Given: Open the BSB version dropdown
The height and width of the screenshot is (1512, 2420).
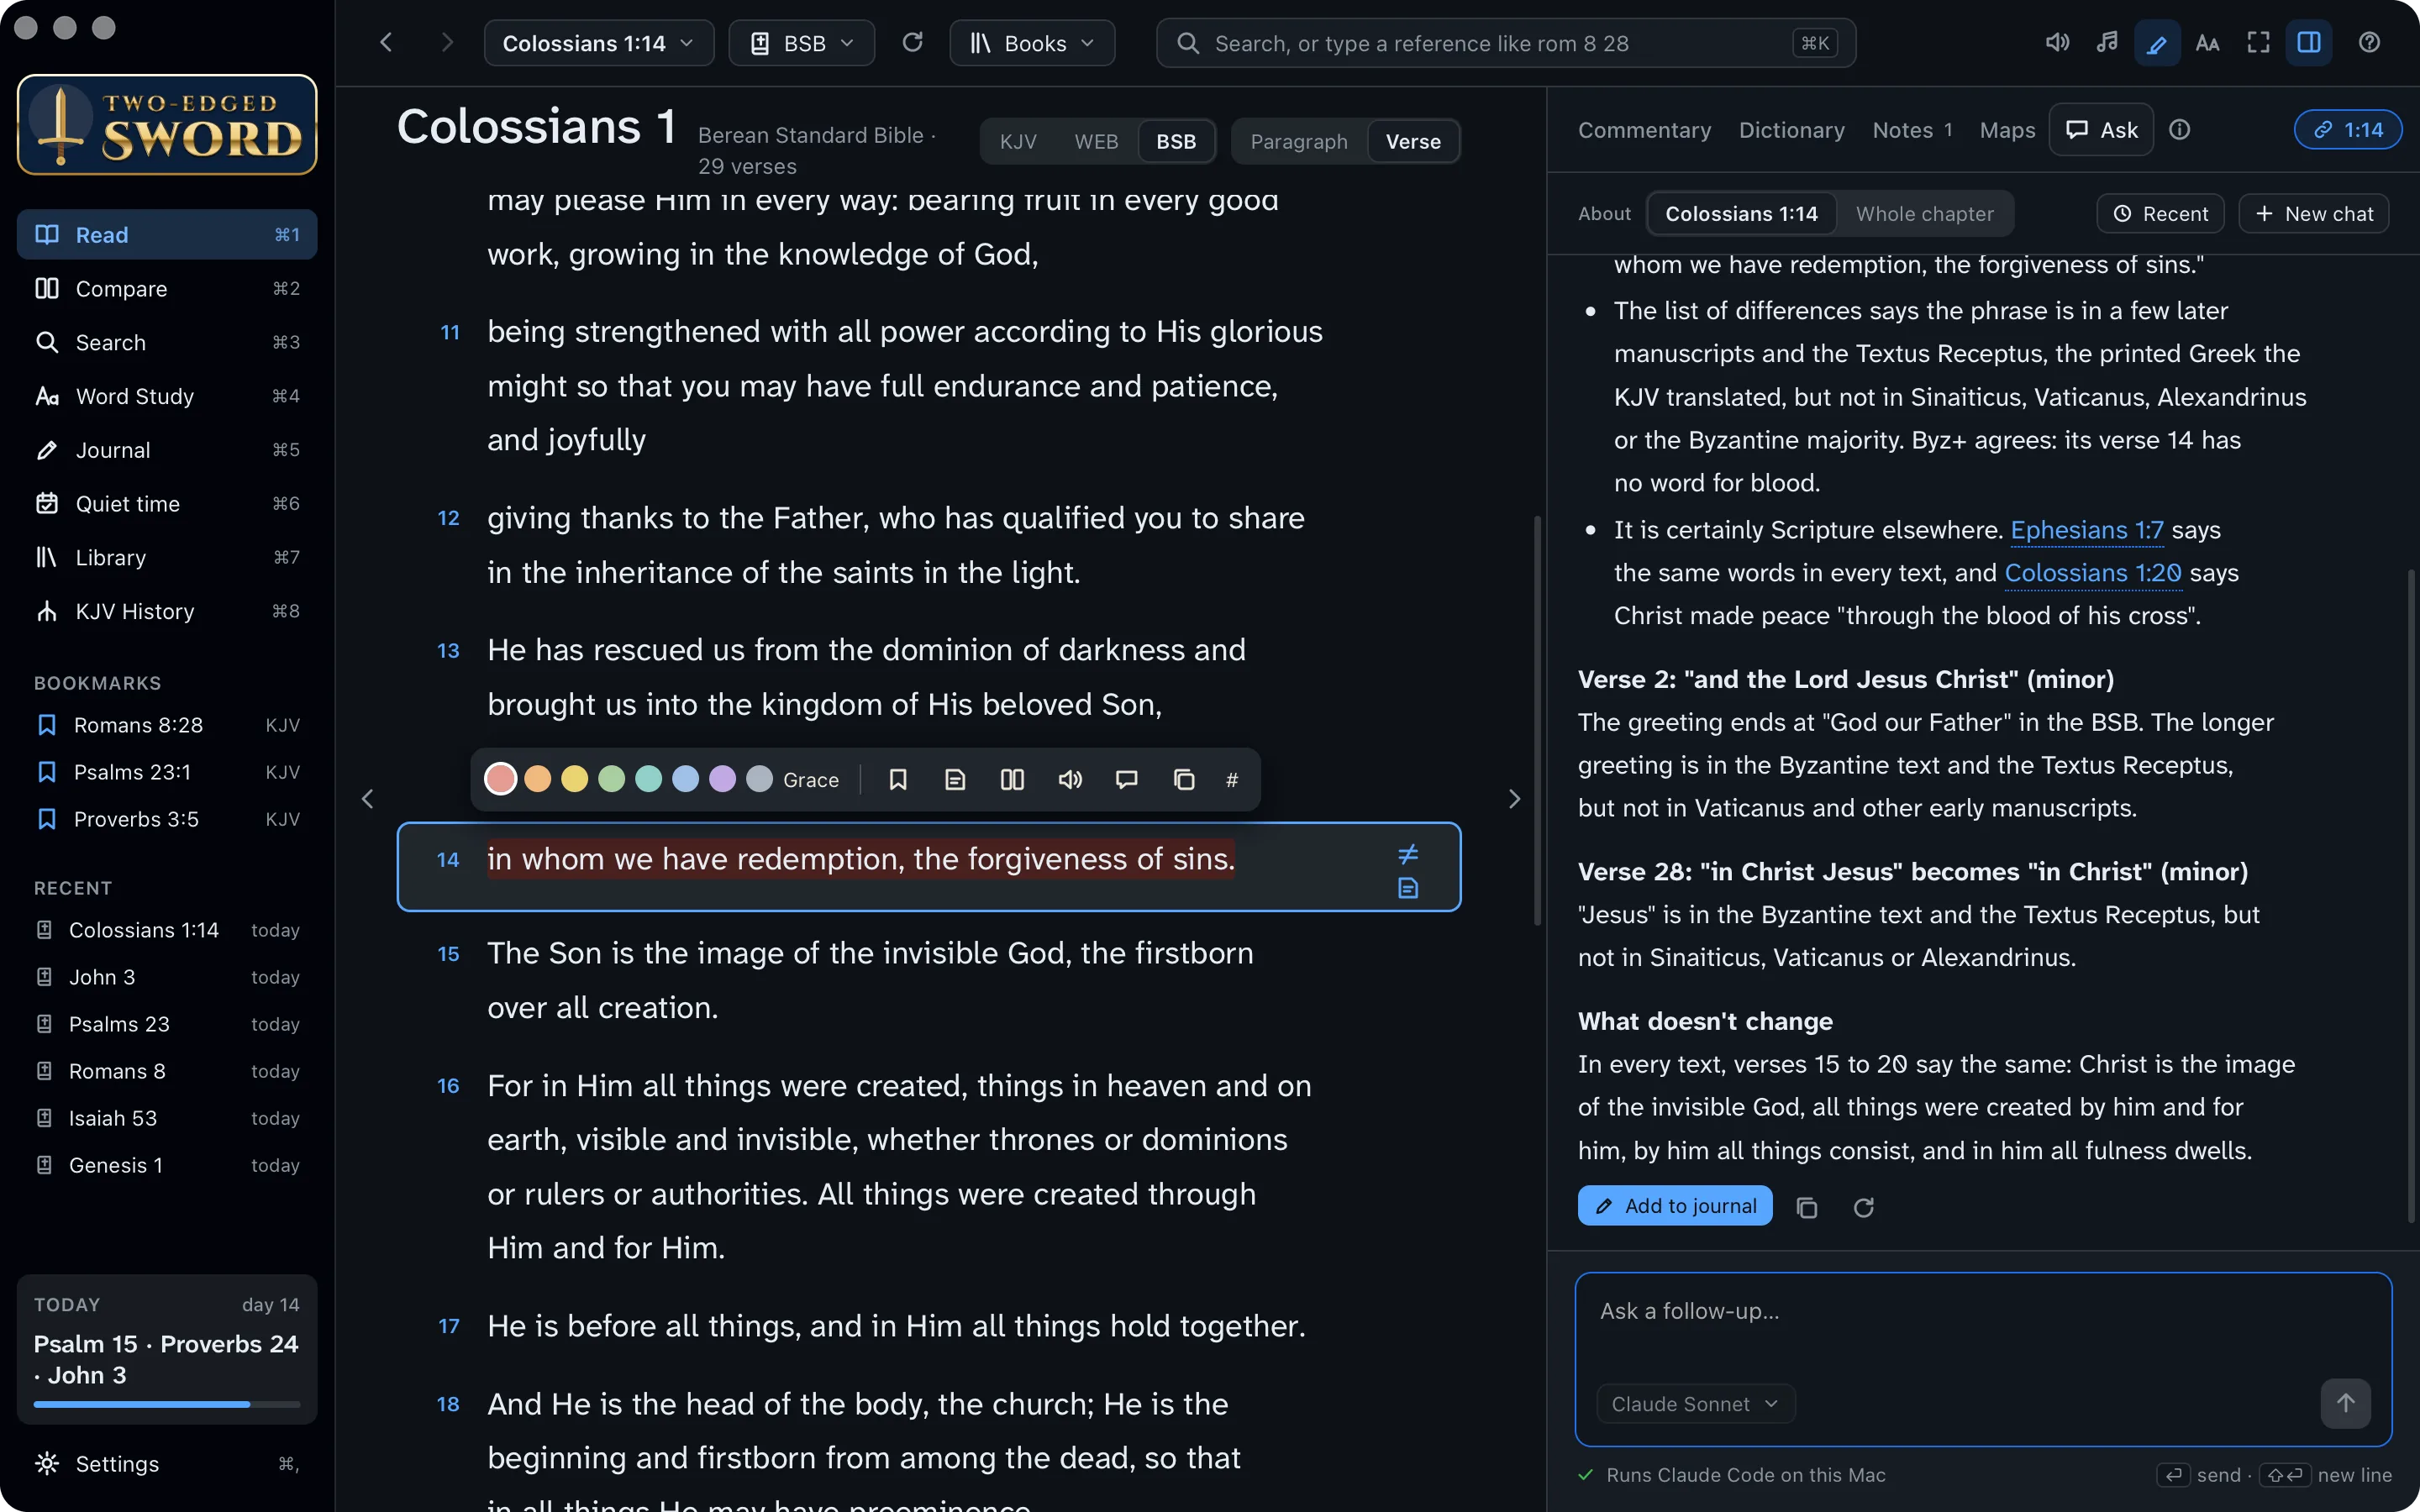Looking at the screenshot, I should pyautogui.click(x=802, y=43).
